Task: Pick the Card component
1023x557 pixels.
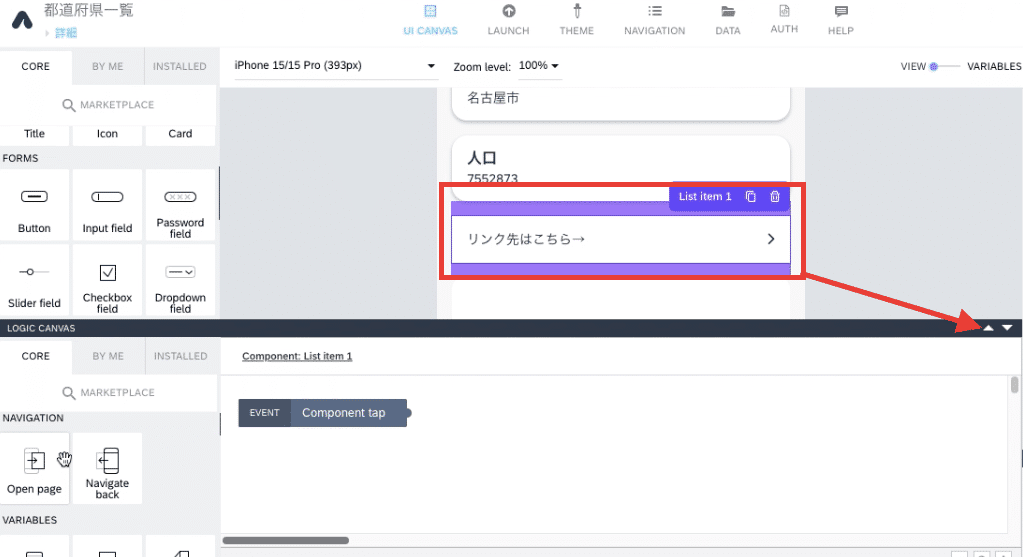Action: click(180, 134)
